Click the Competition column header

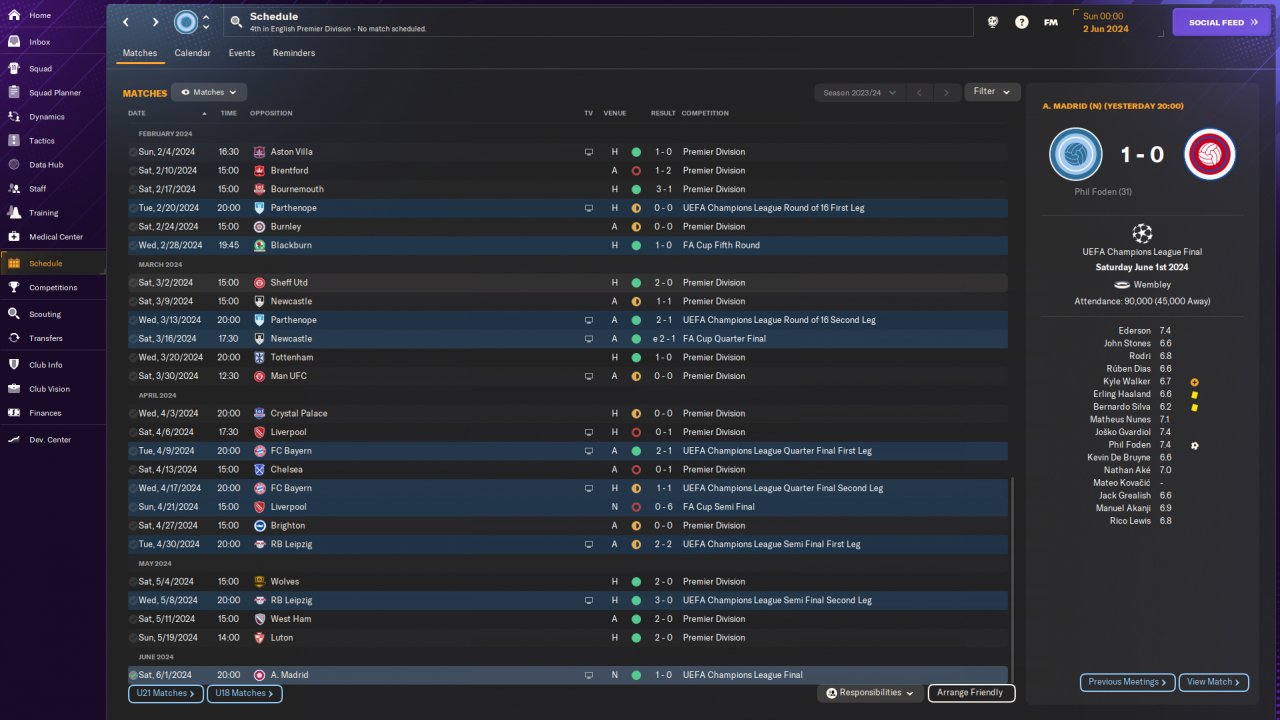(x=705, y=113)
